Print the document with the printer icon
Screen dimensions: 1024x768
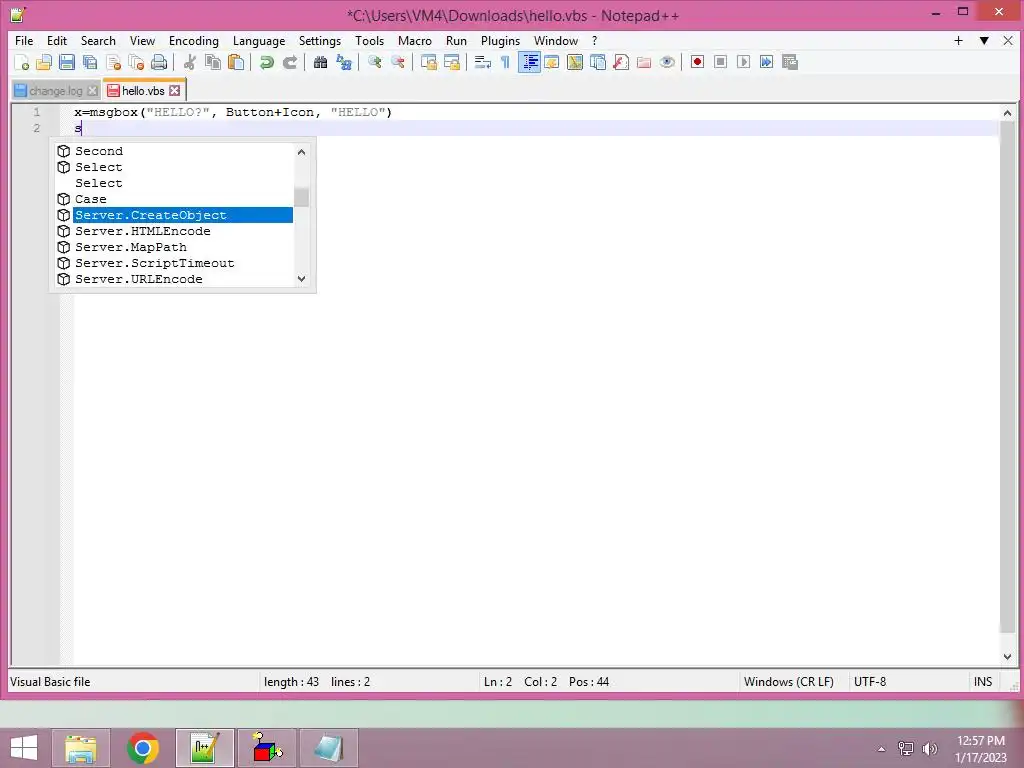tap(159, 62)
